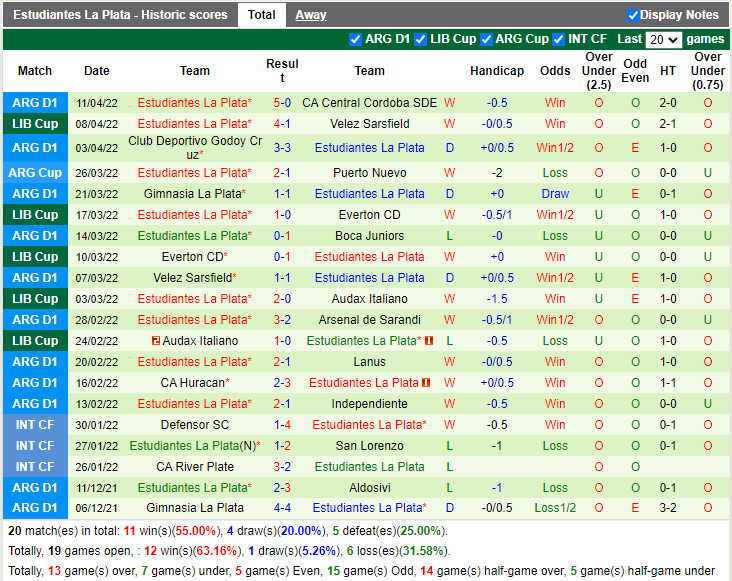Viewport: 732px width, 581px height.
Task: Click the red card icon beside Audax Italiano
Action: coord(156,341)
